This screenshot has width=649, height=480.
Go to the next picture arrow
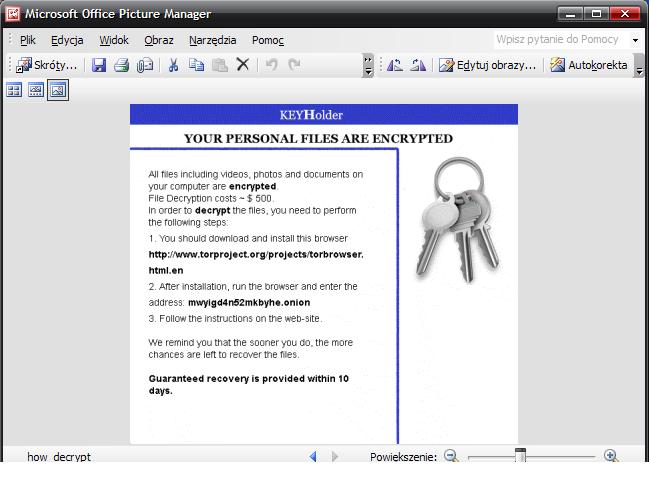pos(335,456)
